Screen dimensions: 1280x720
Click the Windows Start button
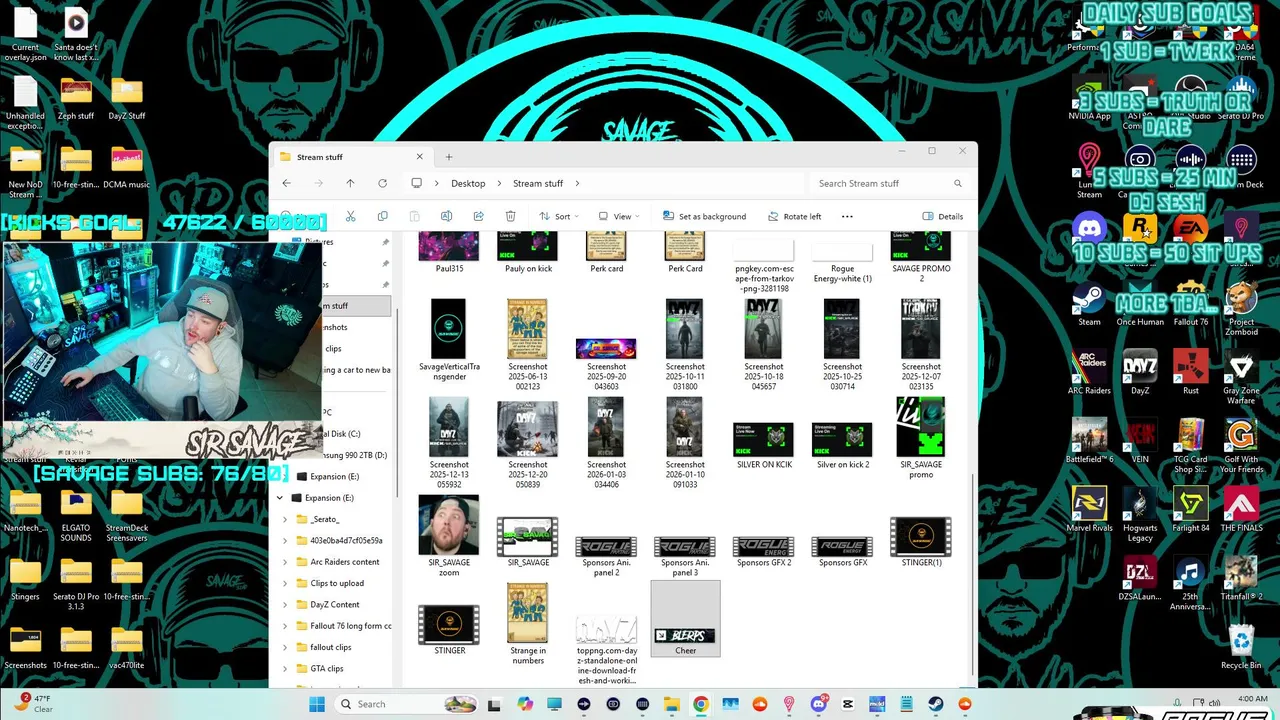317,704
